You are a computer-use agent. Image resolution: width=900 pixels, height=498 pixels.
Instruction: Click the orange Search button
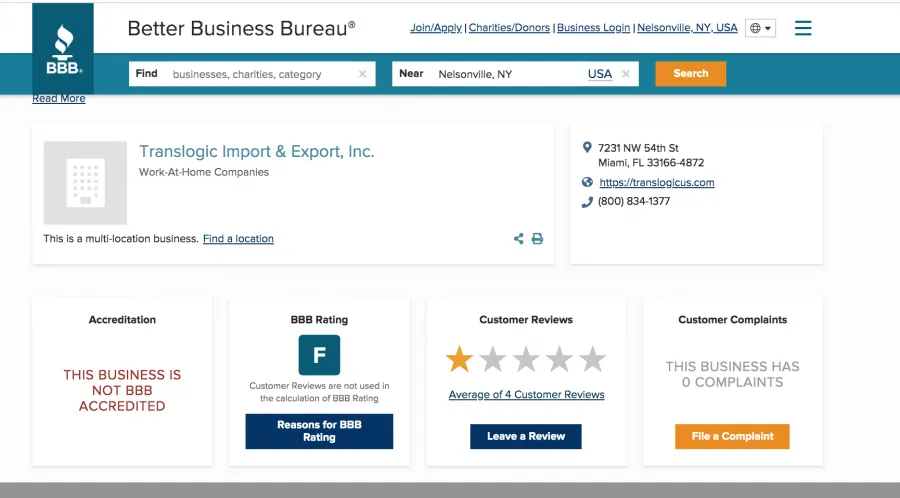pyautogui.click(x=690, y=73)
